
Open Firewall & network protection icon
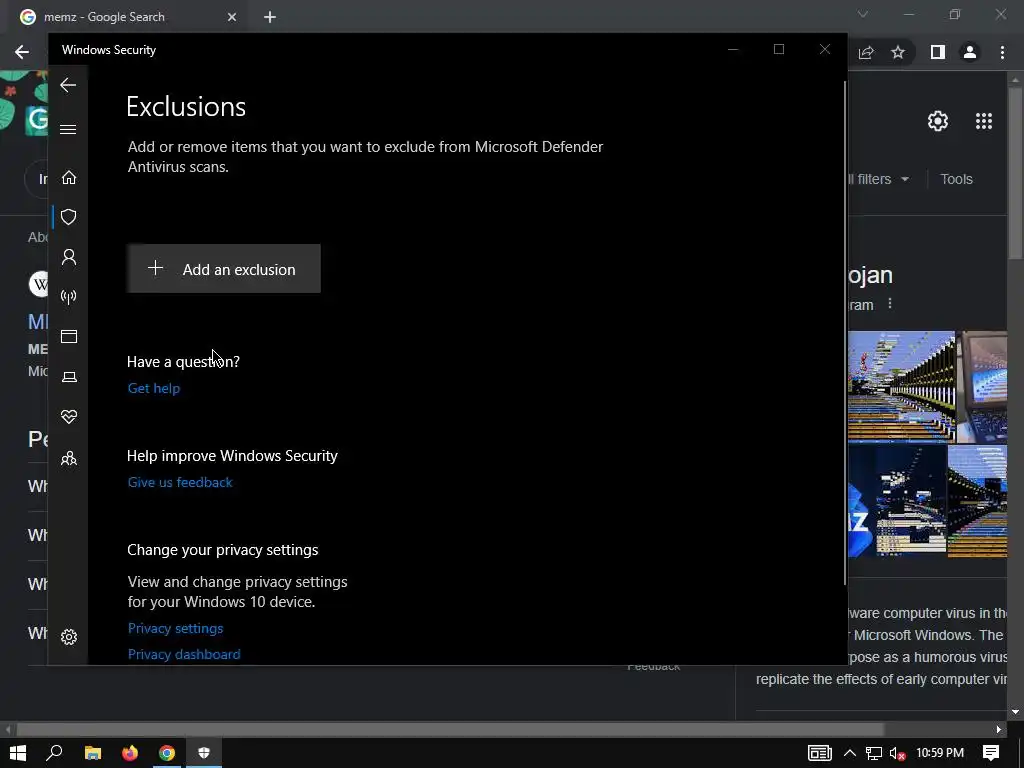(x=69, y=297)
